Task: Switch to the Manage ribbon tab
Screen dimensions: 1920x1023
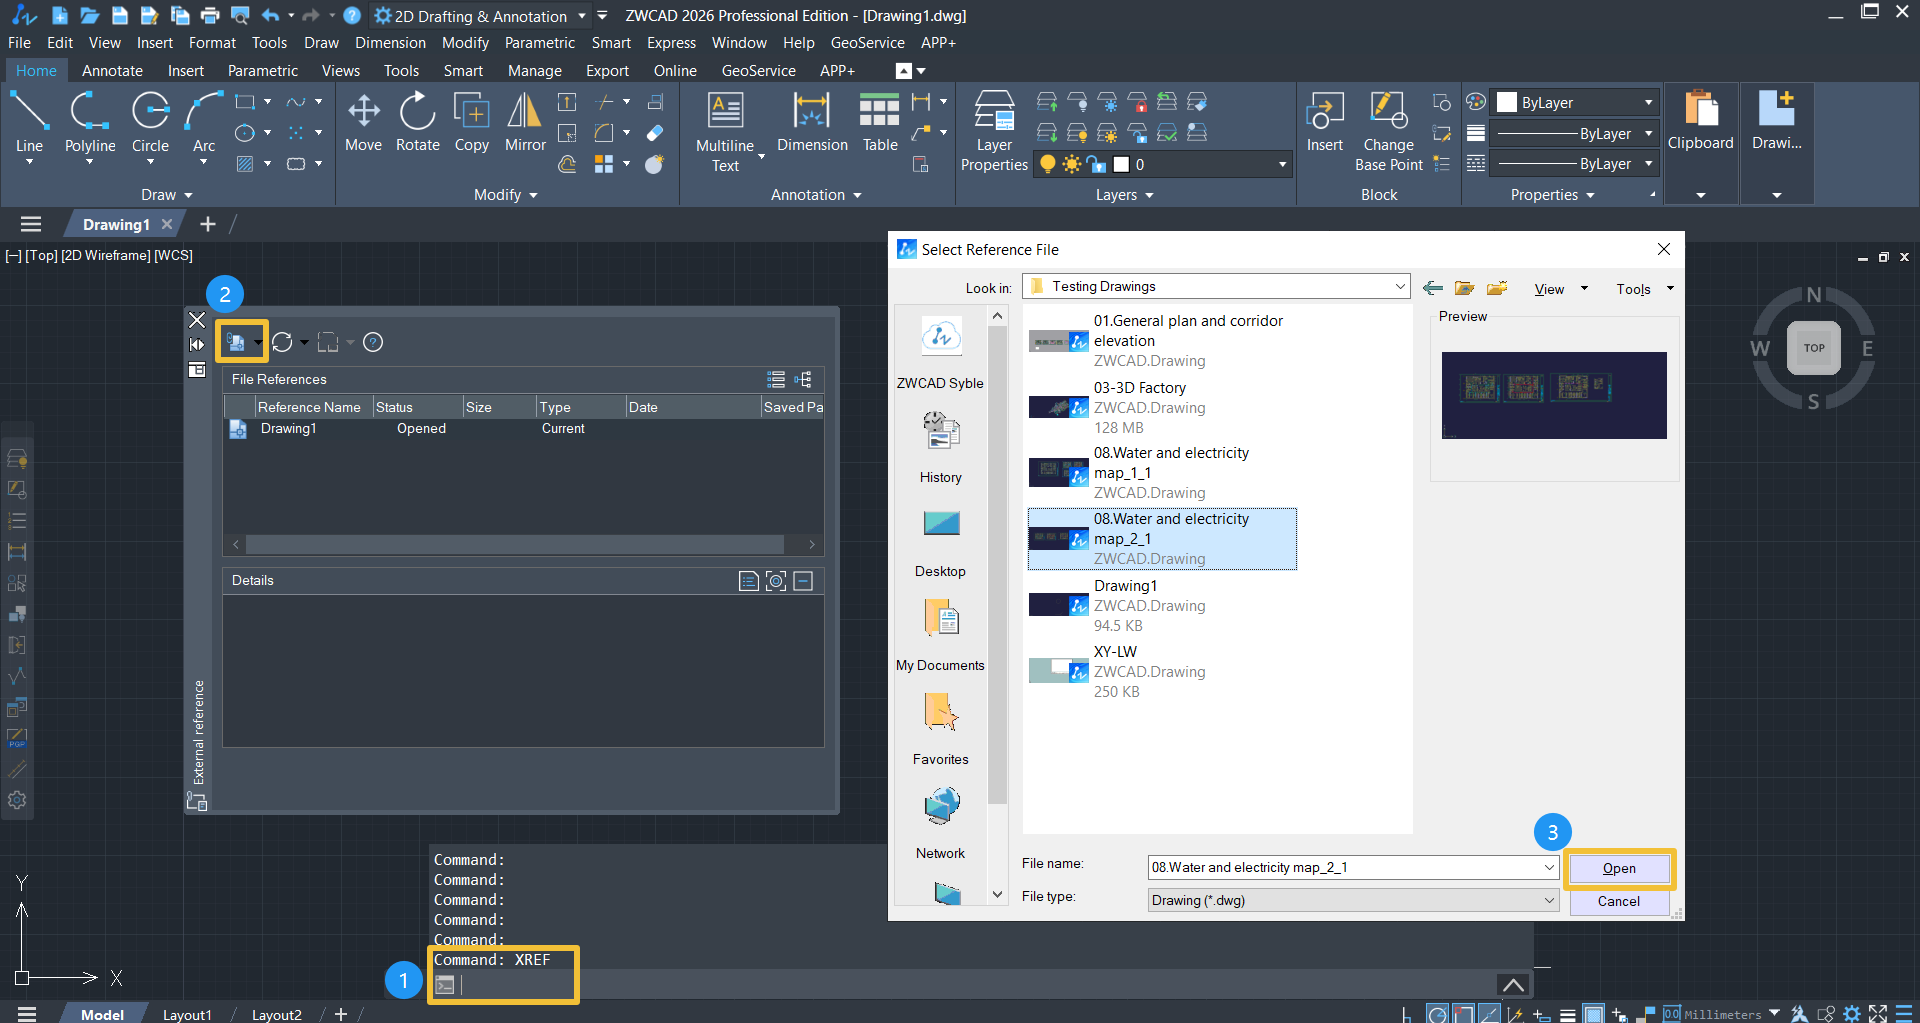Action: [x=535, y=71]
